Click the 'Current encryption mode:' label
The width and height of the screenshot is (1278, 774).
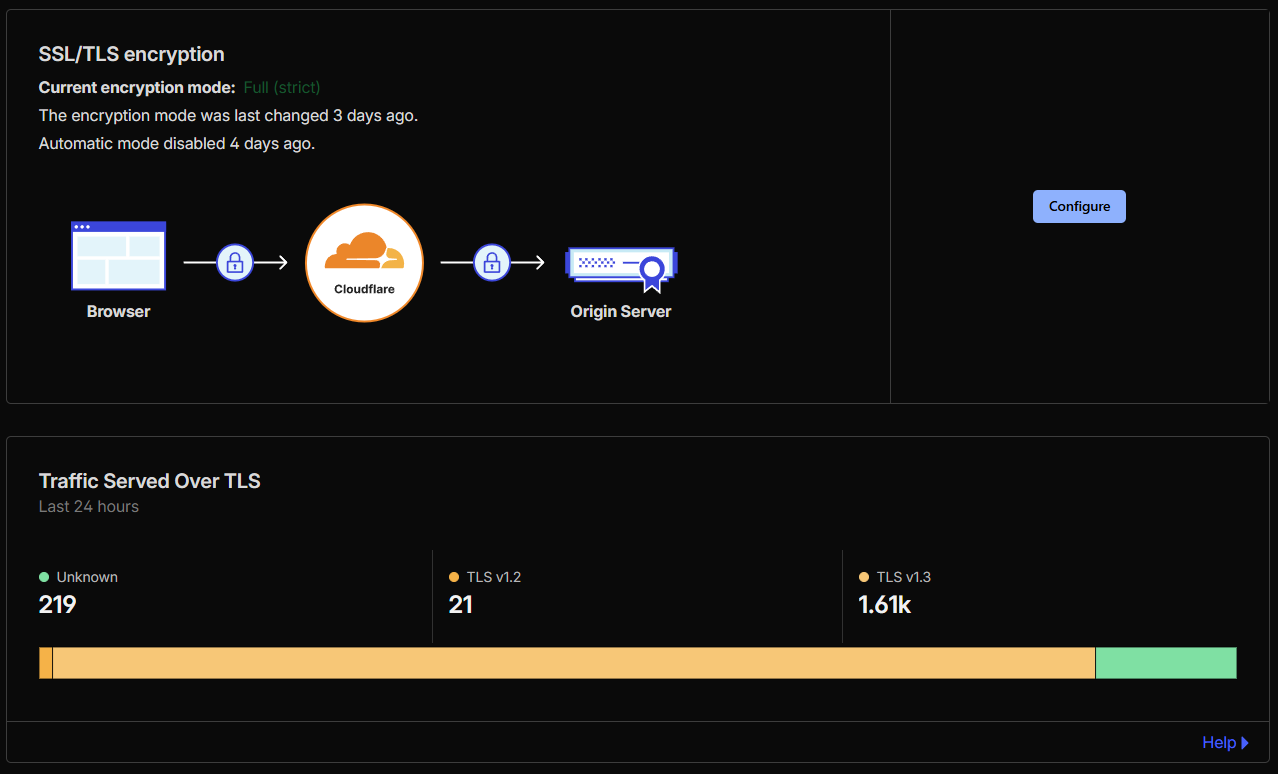pos(137,88)
